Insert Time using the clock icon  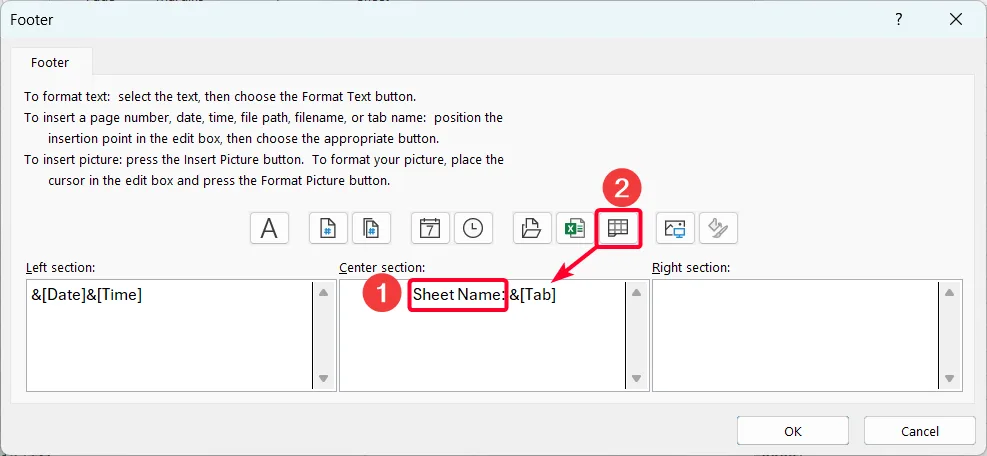point(473,228)
